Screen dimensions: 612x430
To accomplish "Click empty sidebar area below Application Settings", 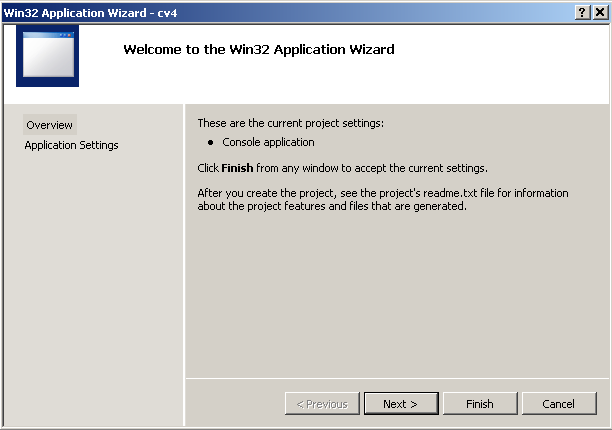I will pyautogui.click(x=93, y=289).
